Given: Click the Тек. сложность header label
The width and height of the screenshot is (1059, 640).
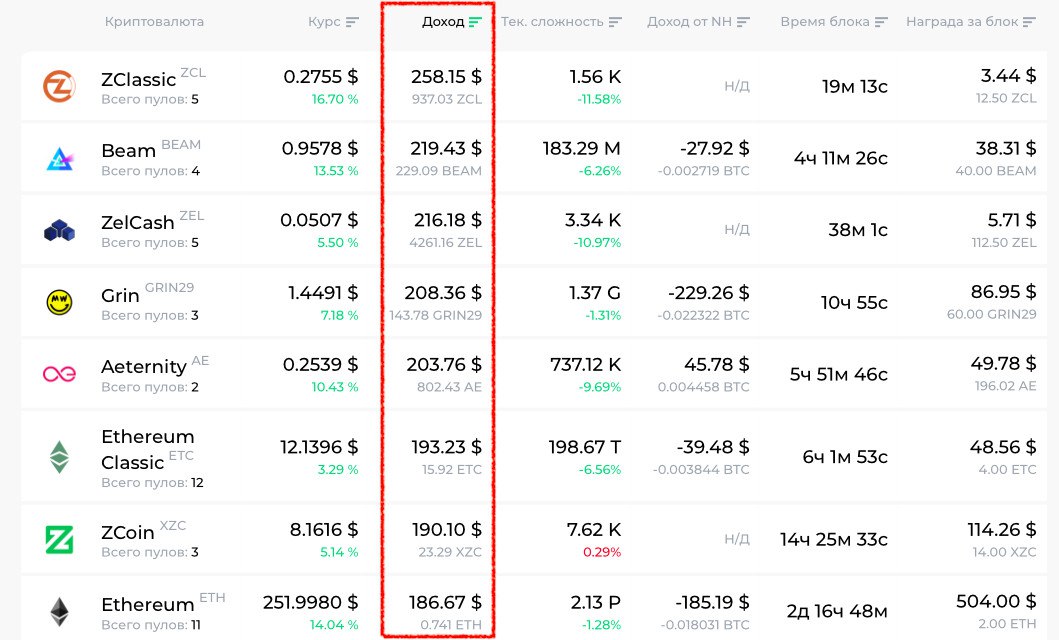Looking at the screenshot, I should pyautogui.click(x=552, y=22).
